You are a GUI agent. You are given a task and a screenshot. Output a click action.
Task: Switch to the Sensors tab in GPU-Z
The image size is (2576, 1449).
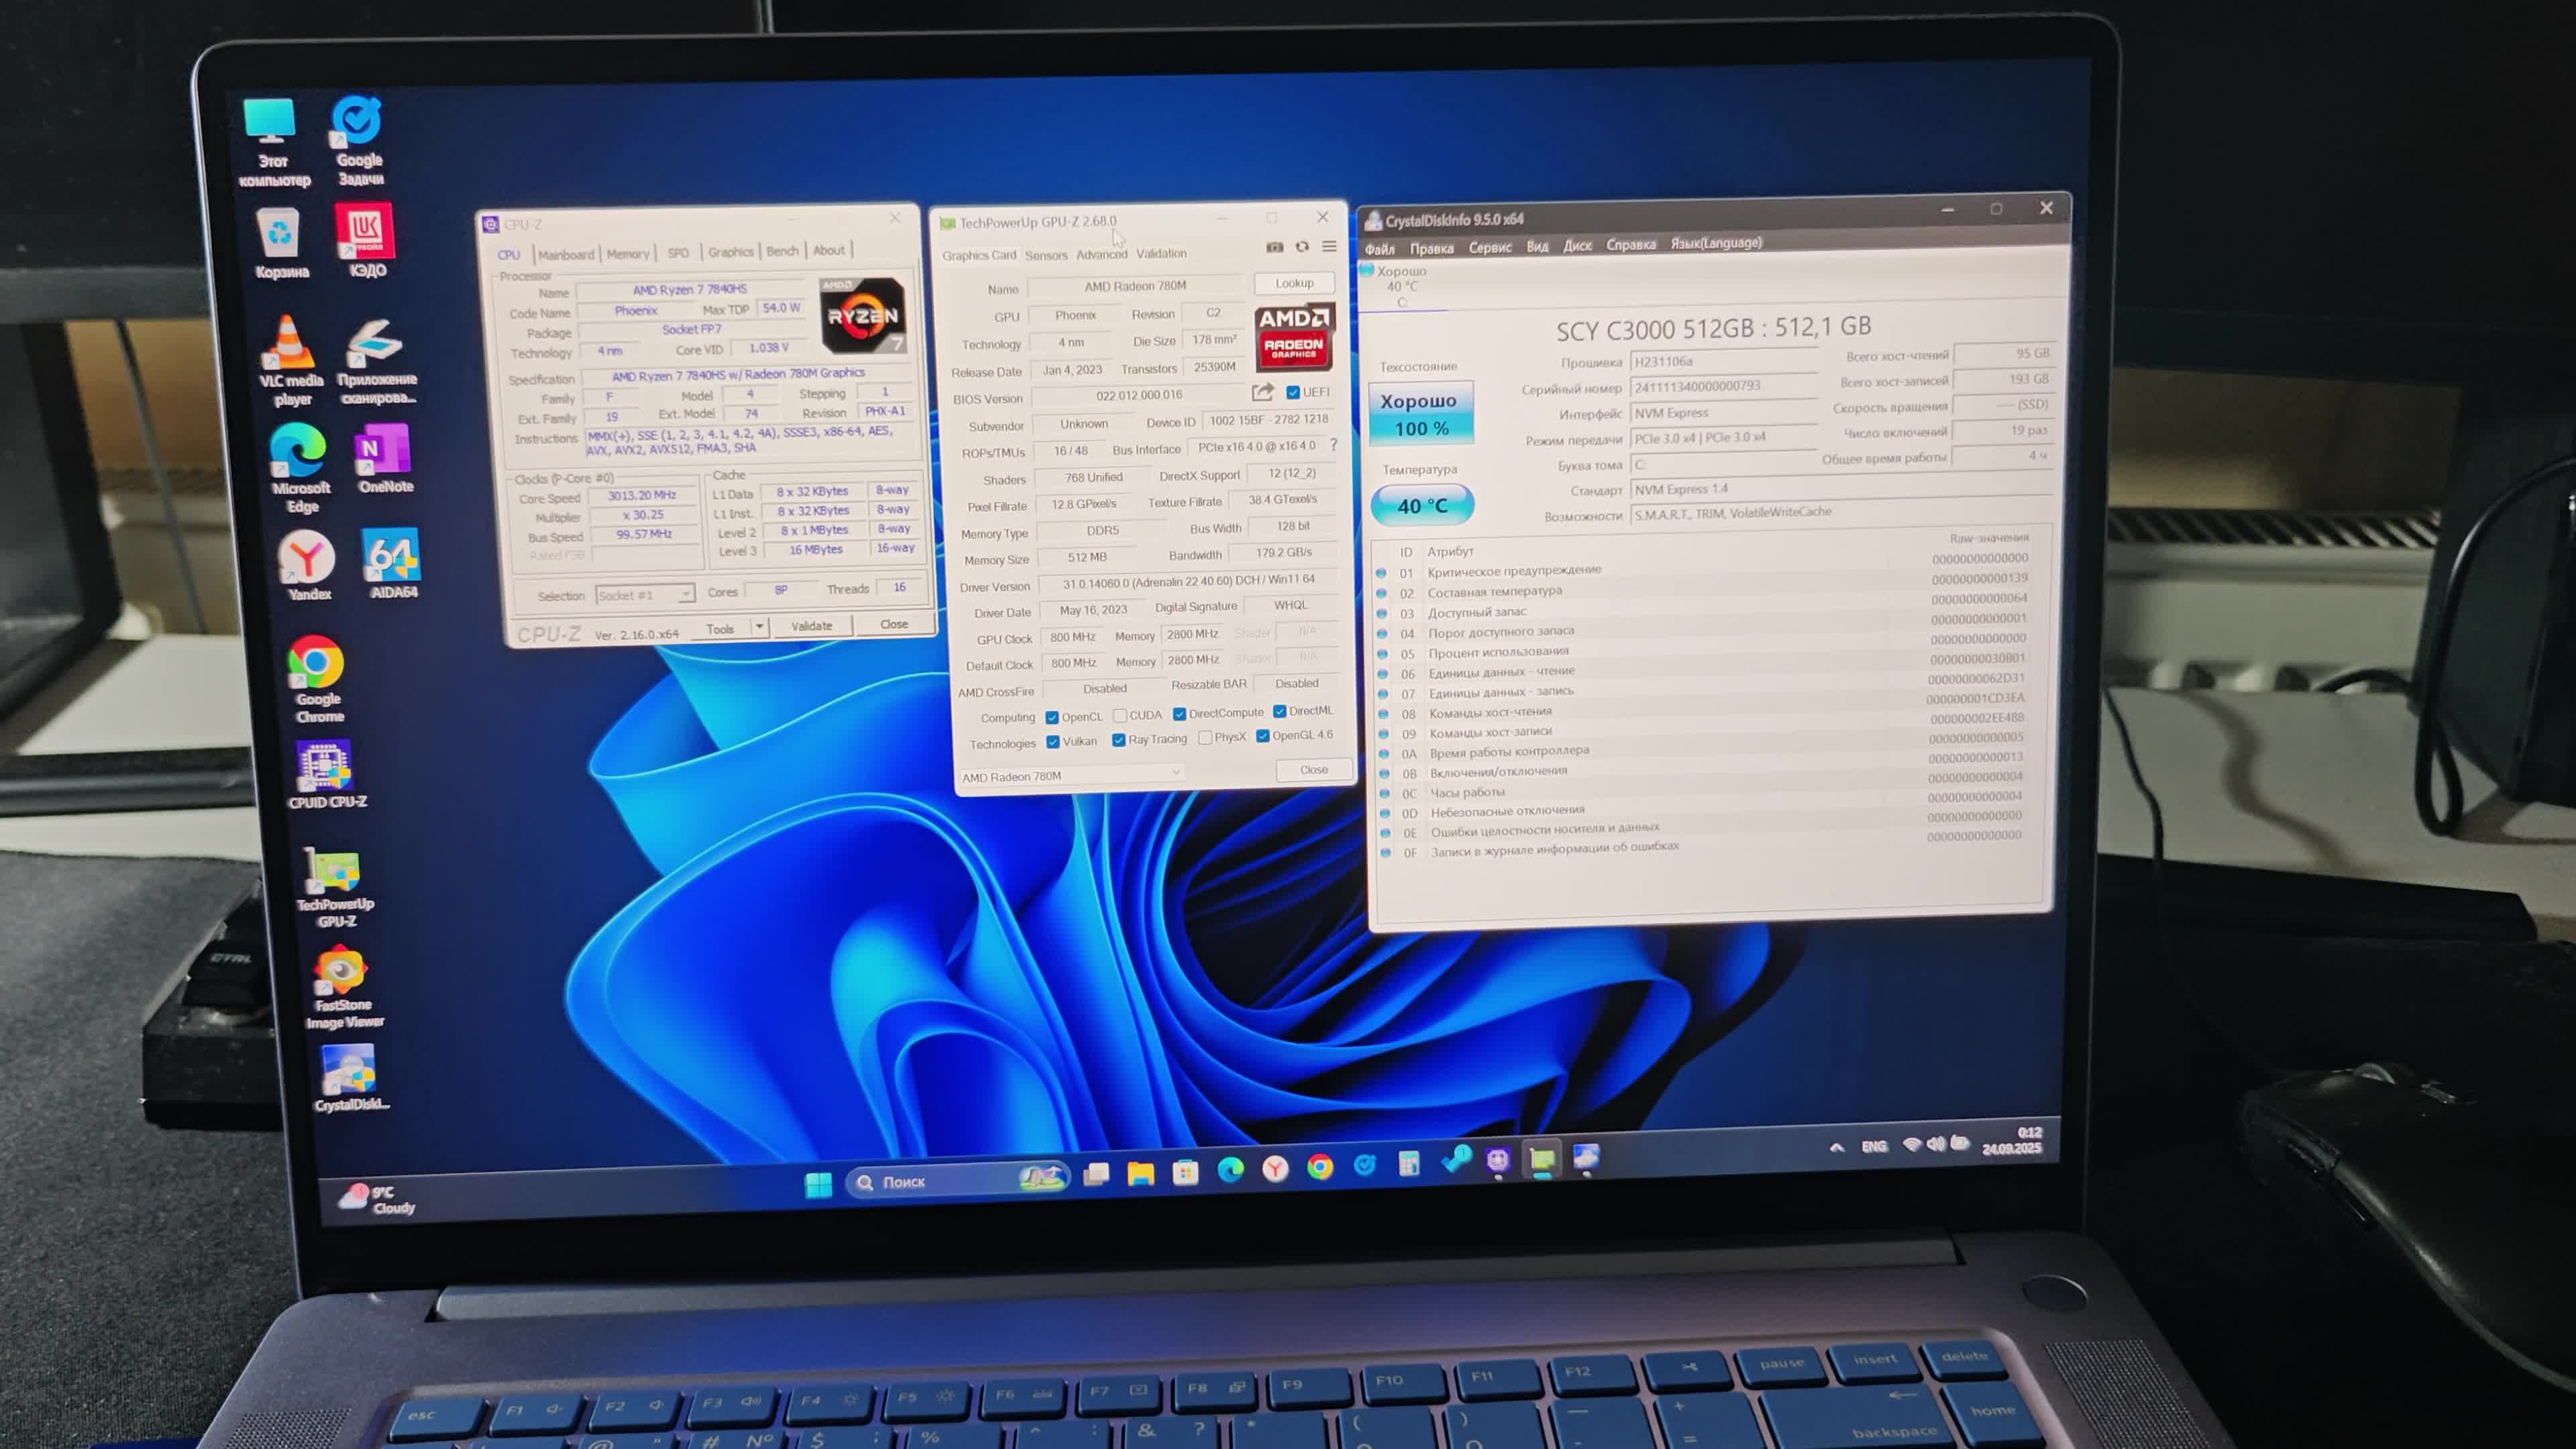(x=1046, y=256)
